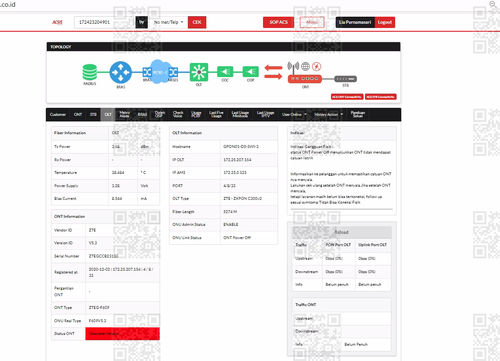Screen dimensions: 500x361
Task: Open the No Inet/Telp dropdown
Action: 168,22
